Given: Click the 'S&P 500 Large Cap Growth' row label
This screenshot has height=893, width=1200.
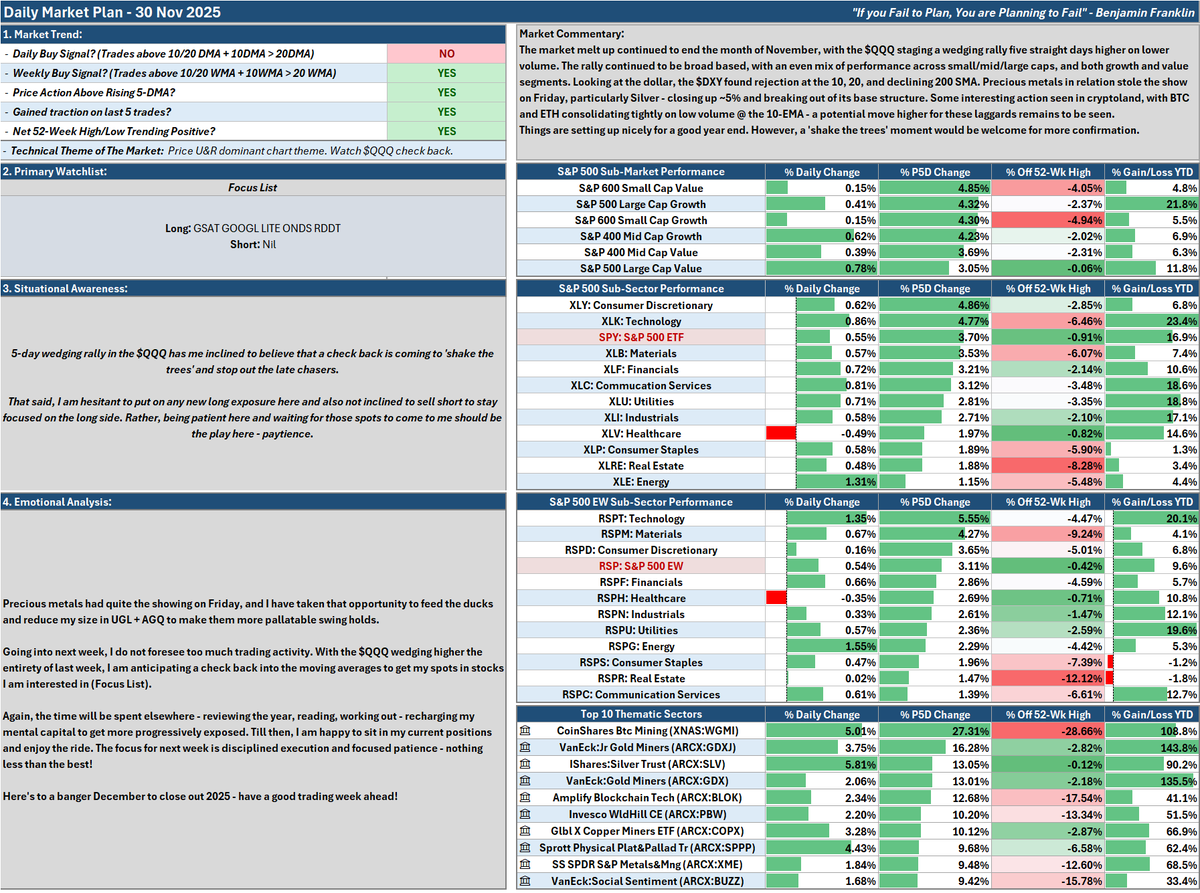Looking at the screenshot, I should pos(641,204).
